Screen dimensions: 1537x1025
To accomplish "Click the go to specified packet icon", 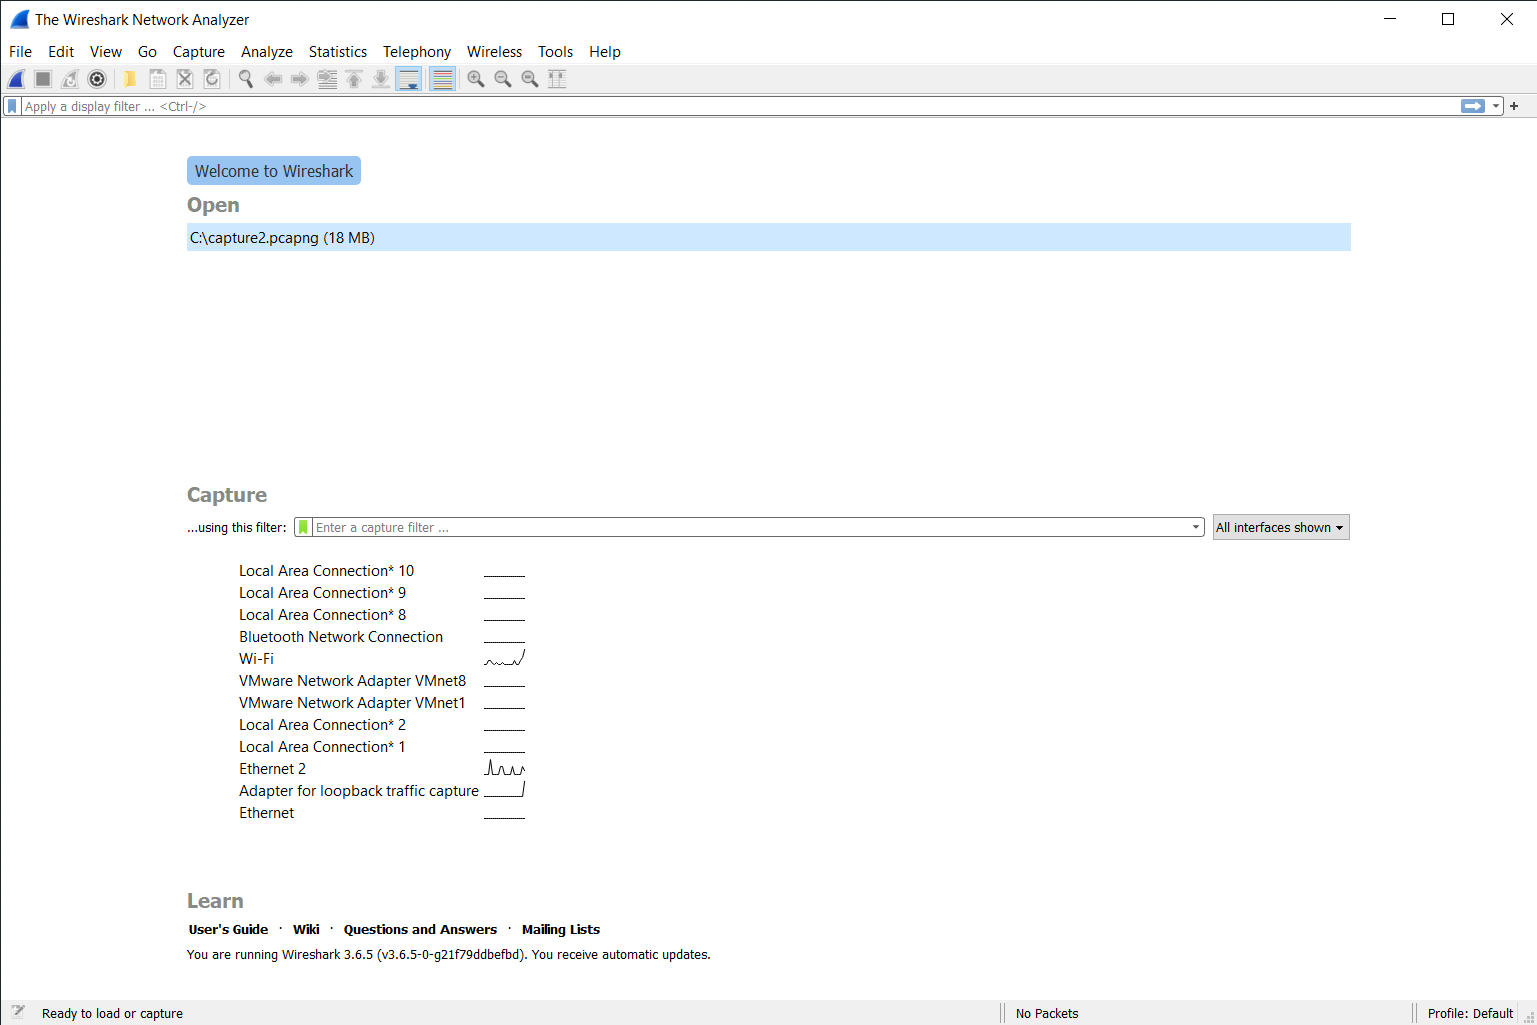I will (x=327, y=79).
